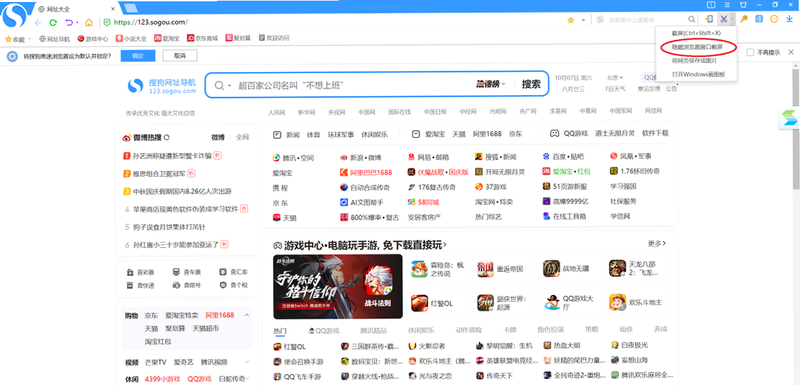This screenshot has height=387, width=800.
Task: Open the 更多 link in game center
Action: (x=658, y=244)
